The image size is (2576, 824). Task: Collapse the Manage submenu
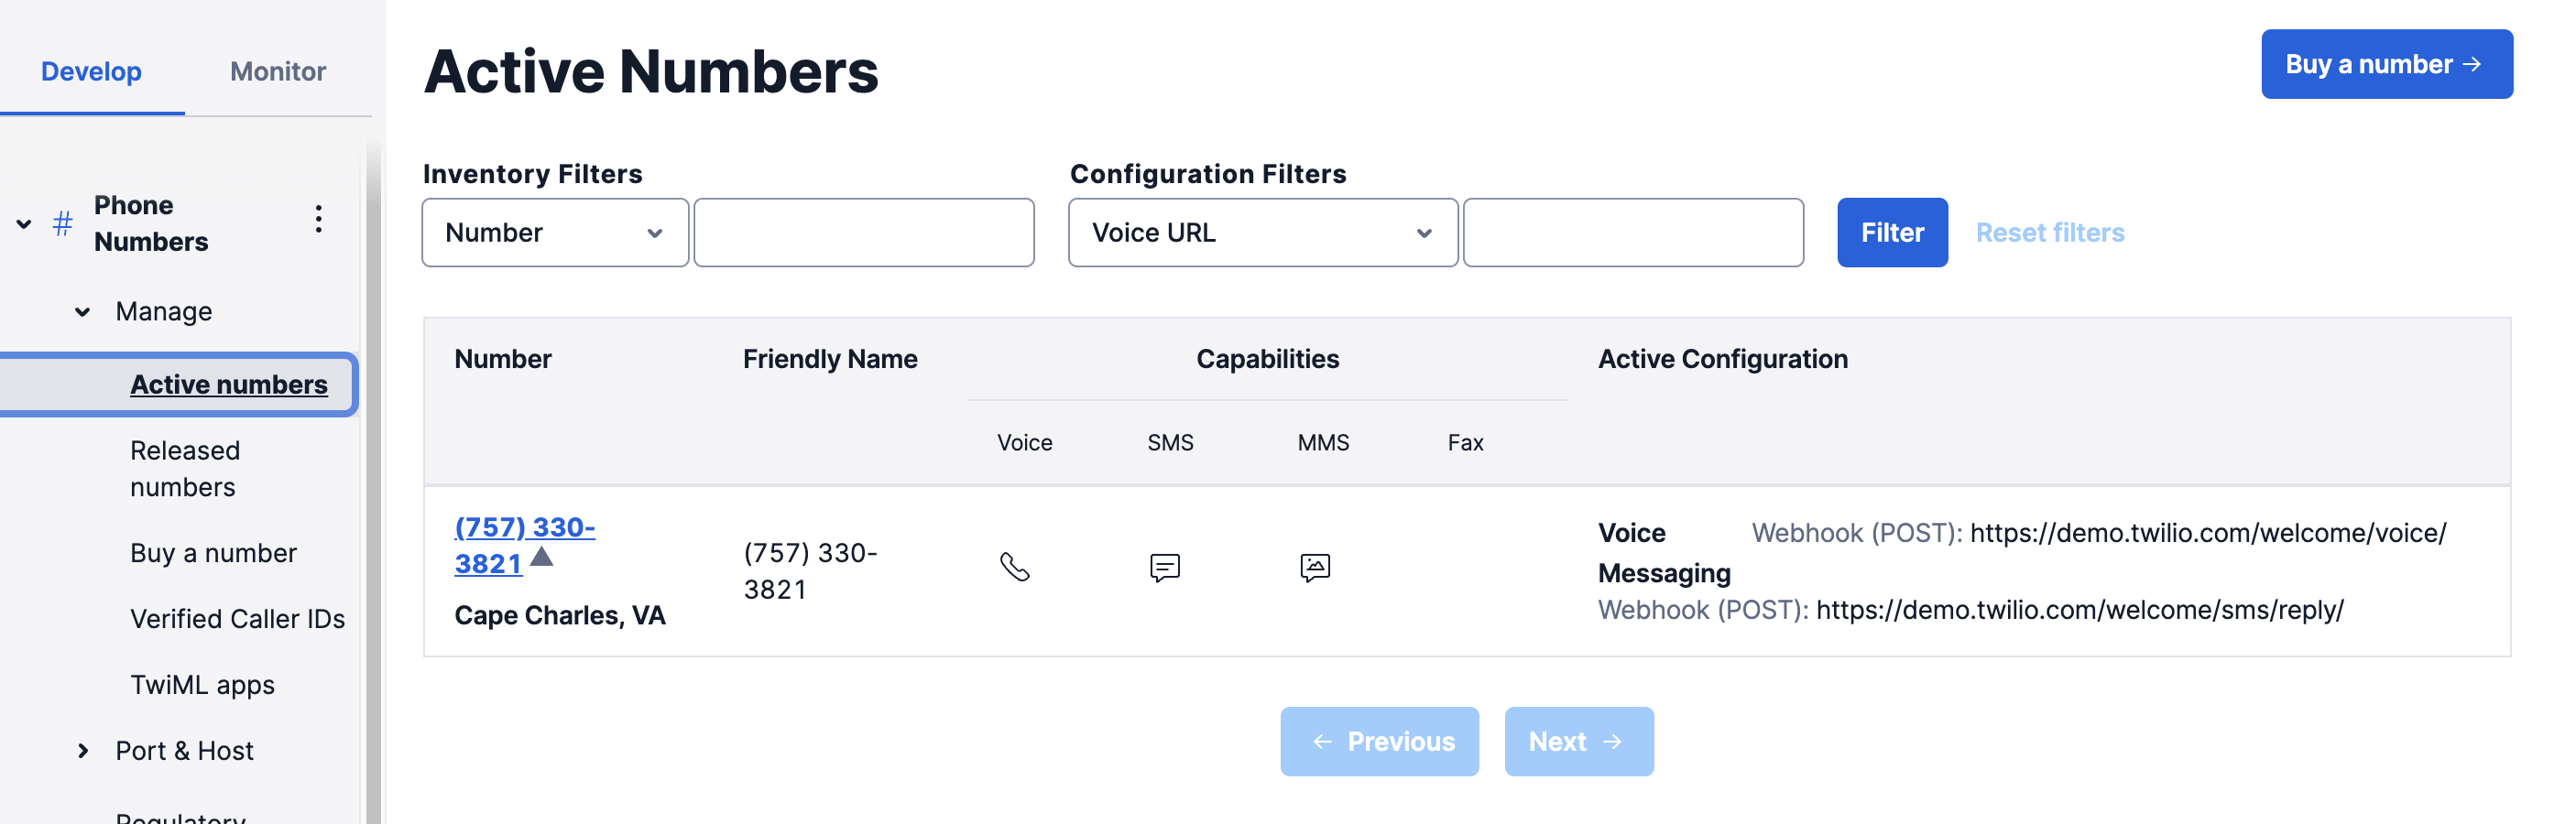pyautogui.click(x=83, y=312)
